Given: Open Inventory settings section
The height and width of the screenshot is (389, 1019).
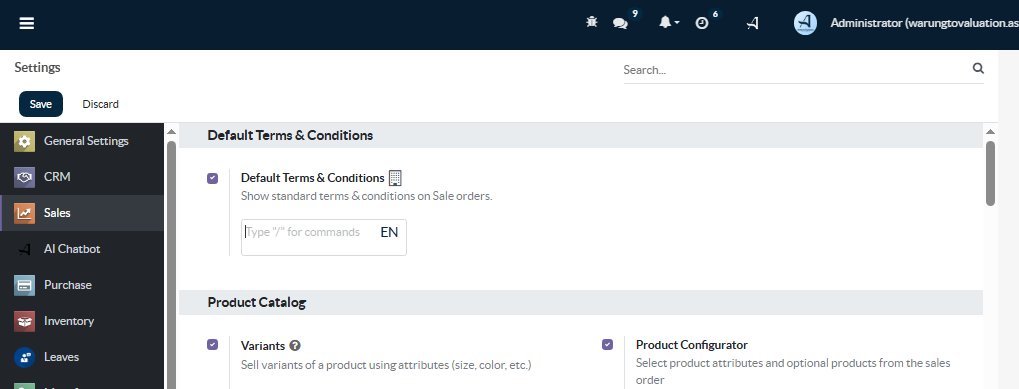Looking at the screenshot, I should coord(82,321).
